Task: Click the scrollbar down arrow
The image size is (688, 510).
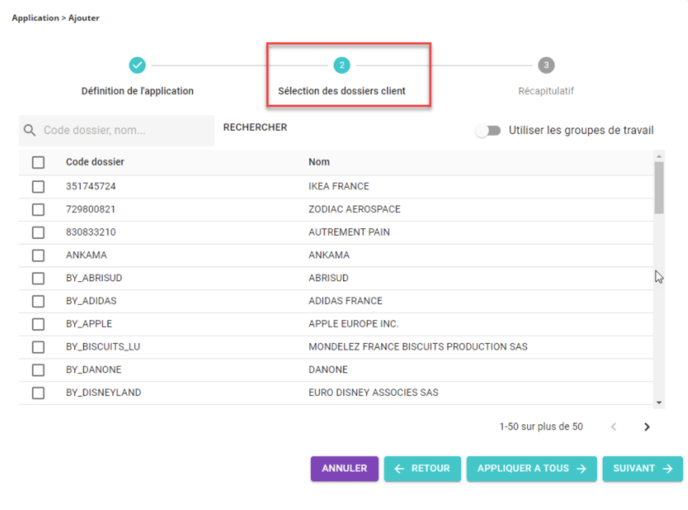Action: coord(659,402)
